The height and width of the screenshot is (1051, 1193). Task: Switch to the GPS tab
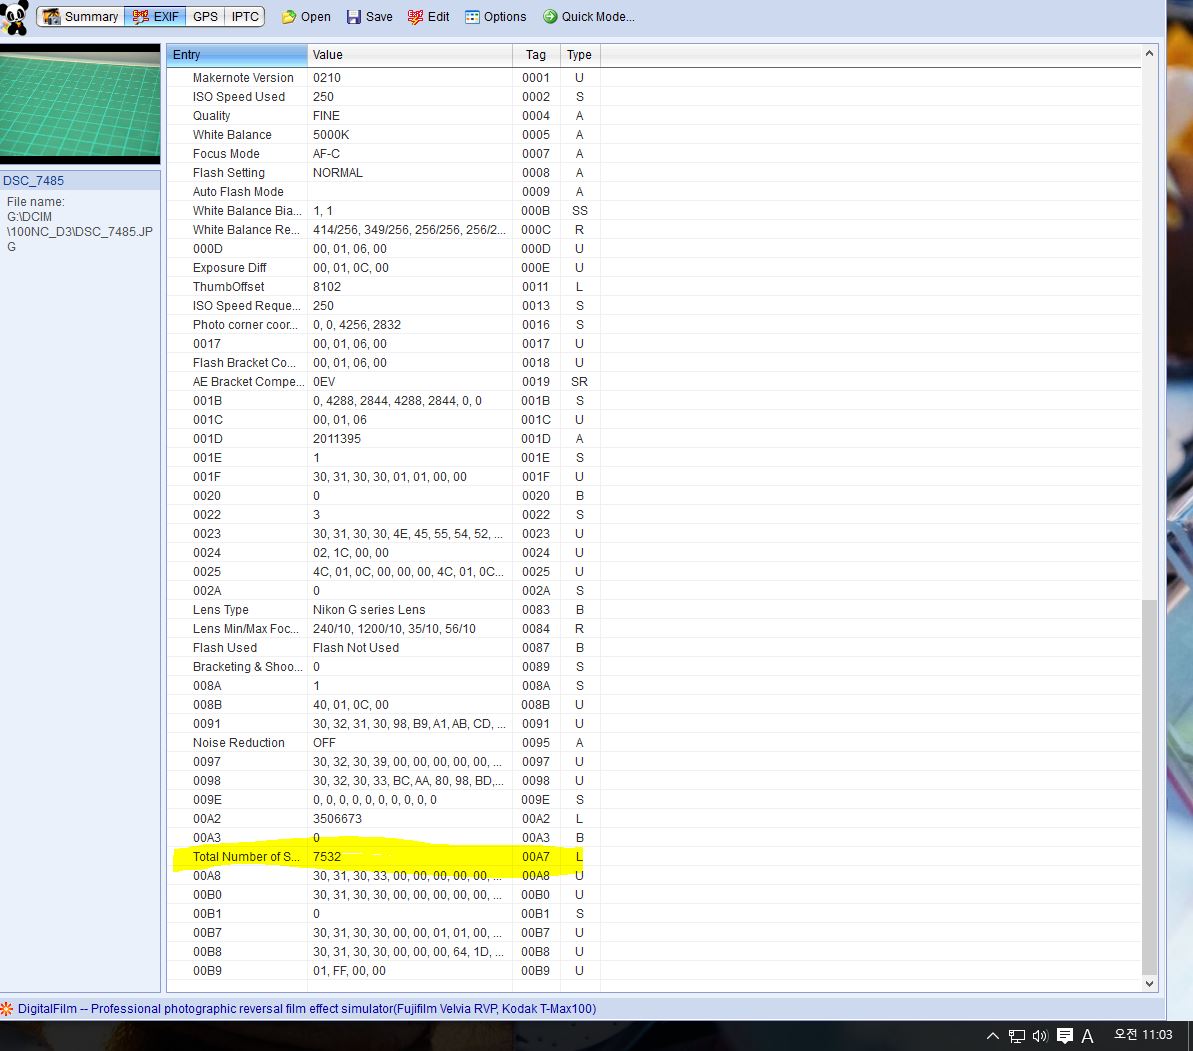click(205, 17)
